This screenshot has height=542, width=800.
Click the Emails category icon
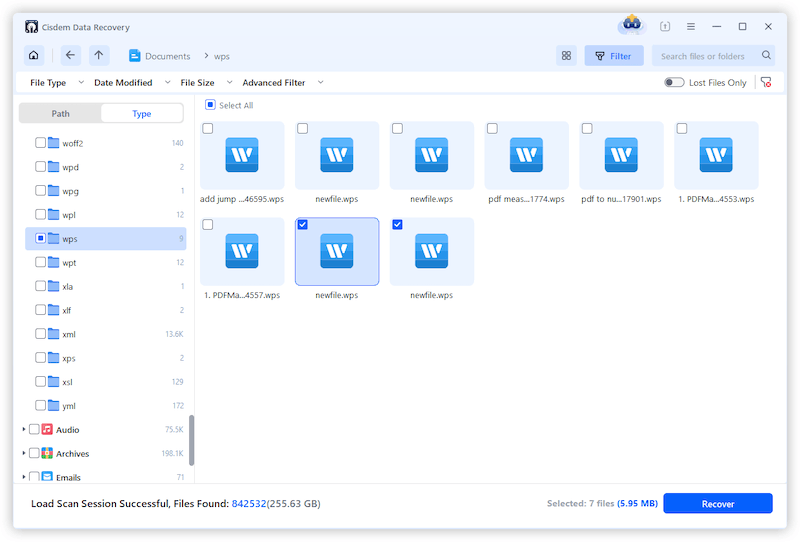(47, 477)
